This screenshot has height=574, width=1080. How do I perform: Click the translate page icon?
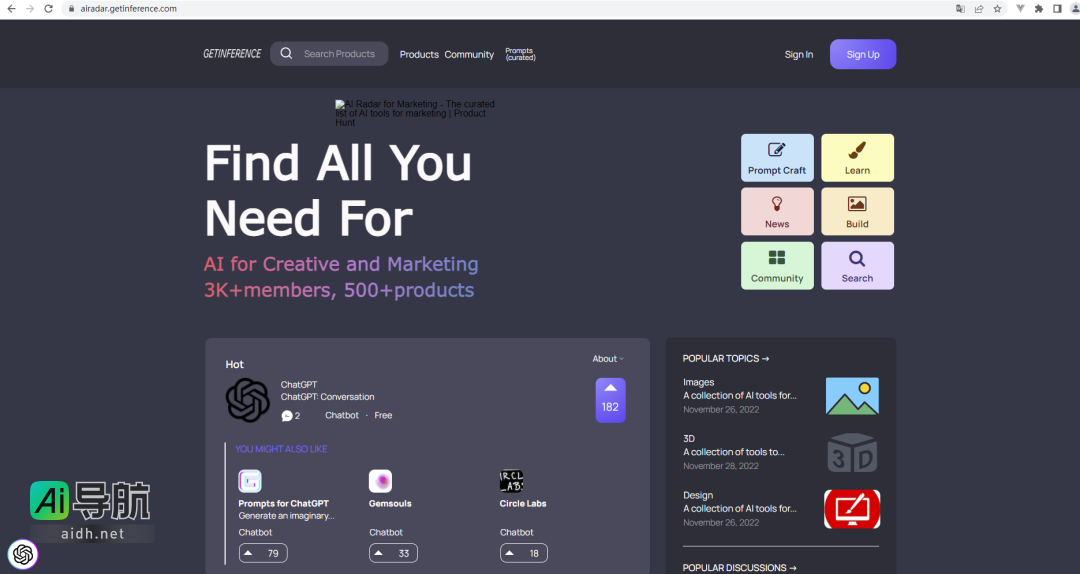960,9
